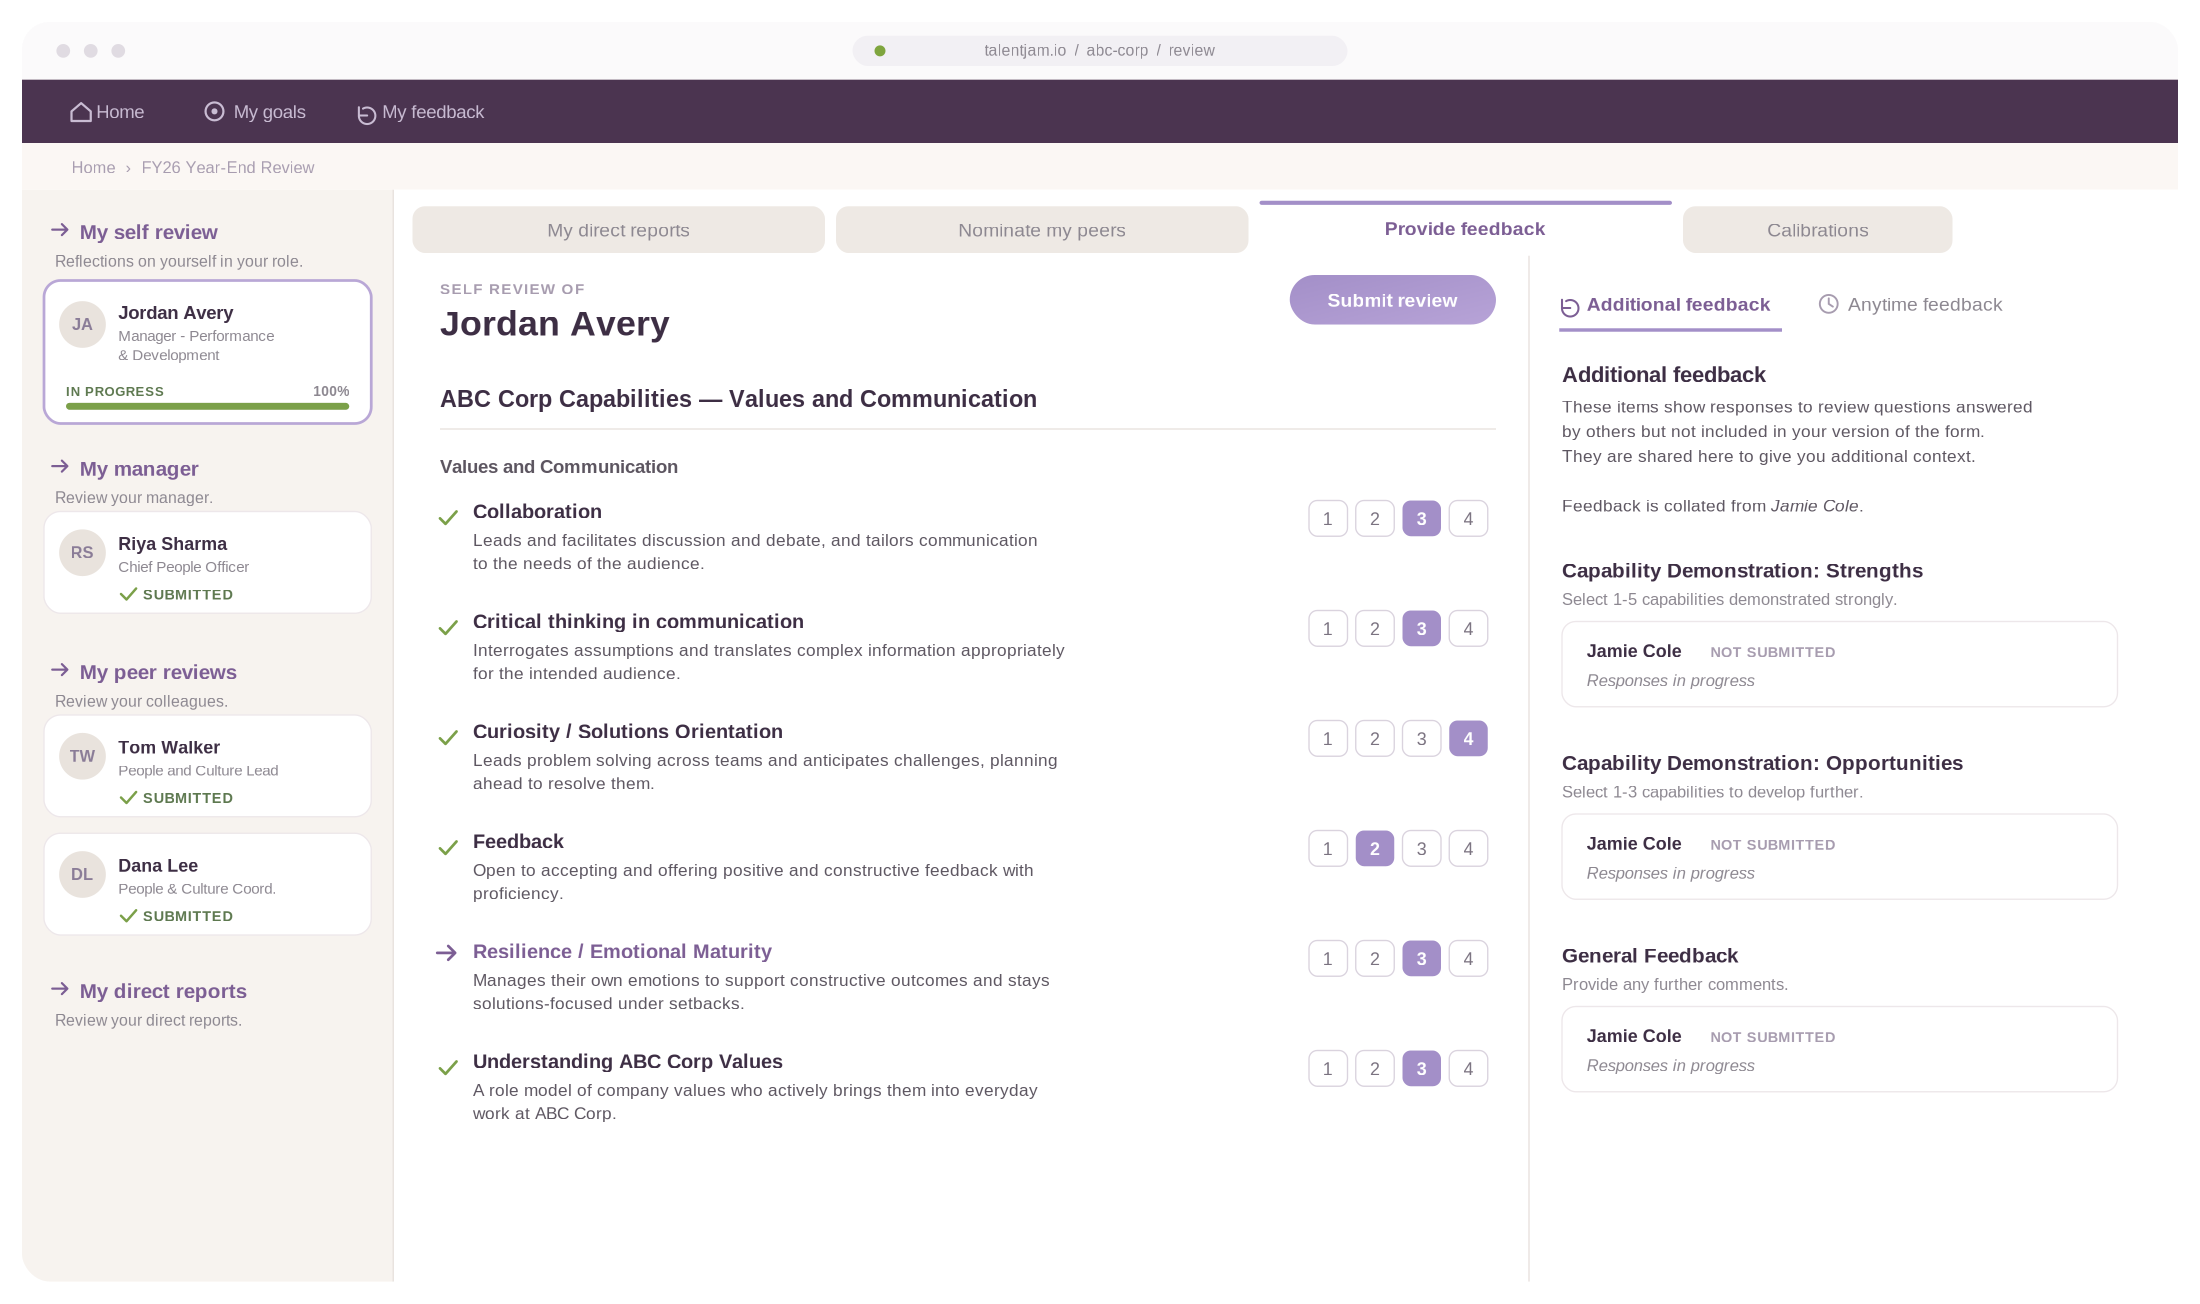Click the checkmark beside Understanding ABC Corp Values
Image resolution: width=2200 pixels, height=1304 pixels.
pos(448,1068)
